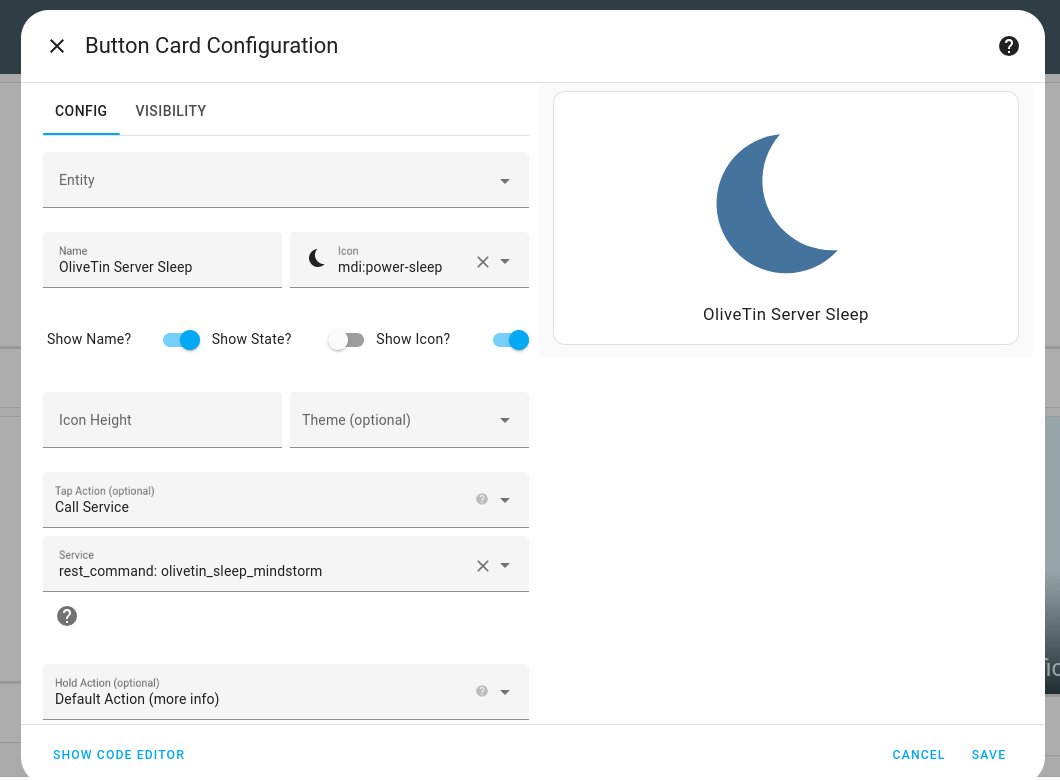The image size is (1060, 780).
Task: Save the button card configuration
Action: (988, 755)
